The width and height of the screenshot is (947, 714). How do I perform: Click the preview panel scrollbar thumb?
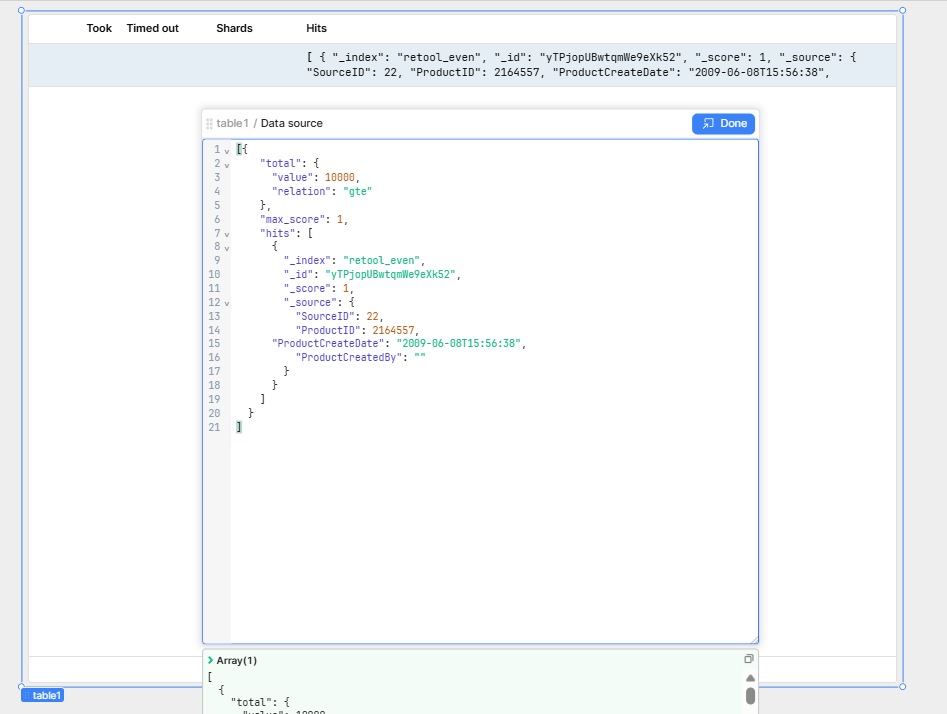(750, 696)
